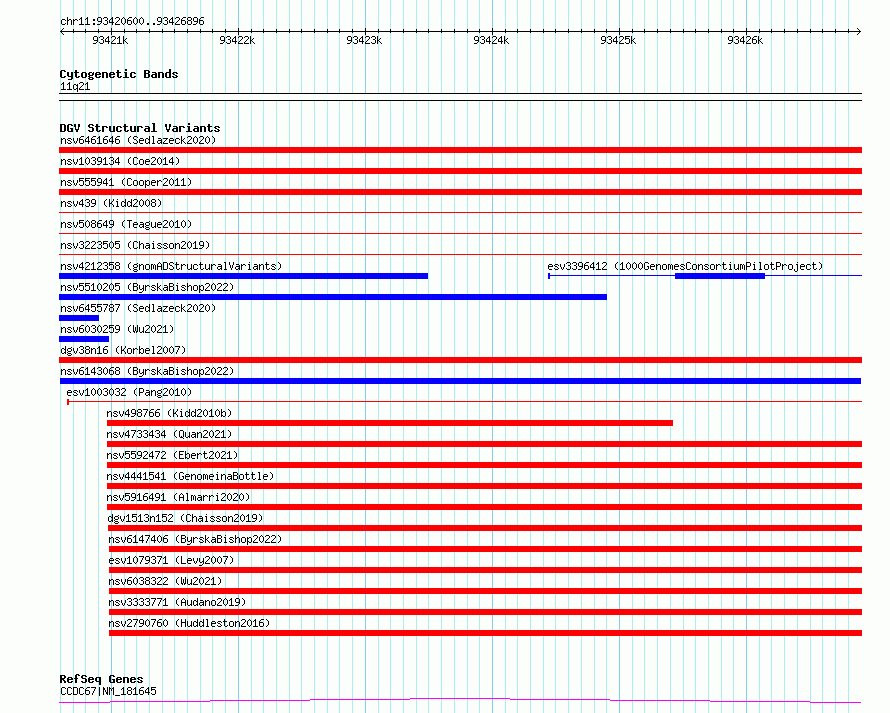
Task: Select the nsv498766 (Kidd2010b) label
Action: point(169,413)
